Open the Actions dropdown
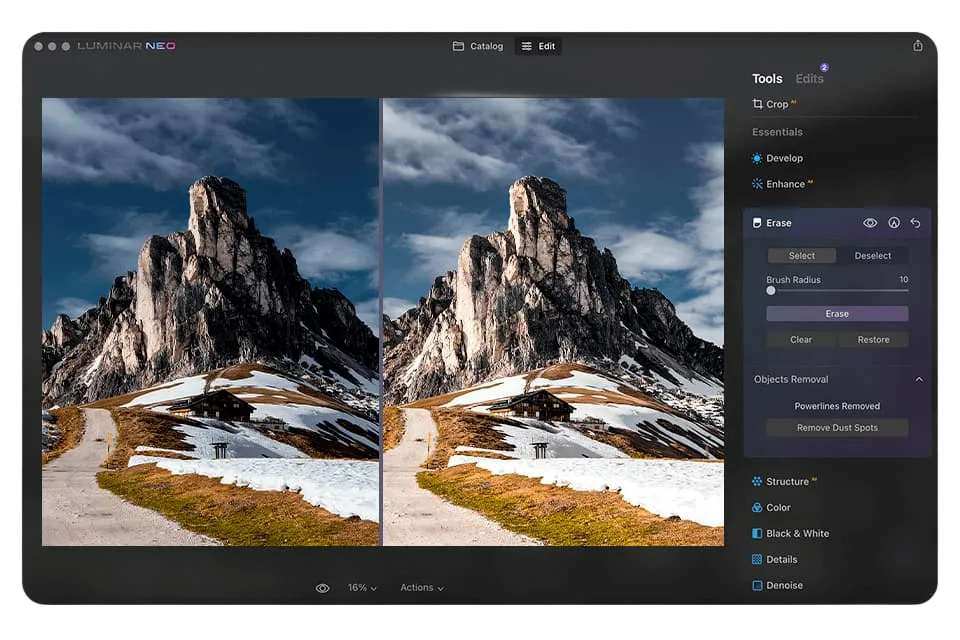Image resolution: width=960 pixels, height=640 pixels. (421, 587)
